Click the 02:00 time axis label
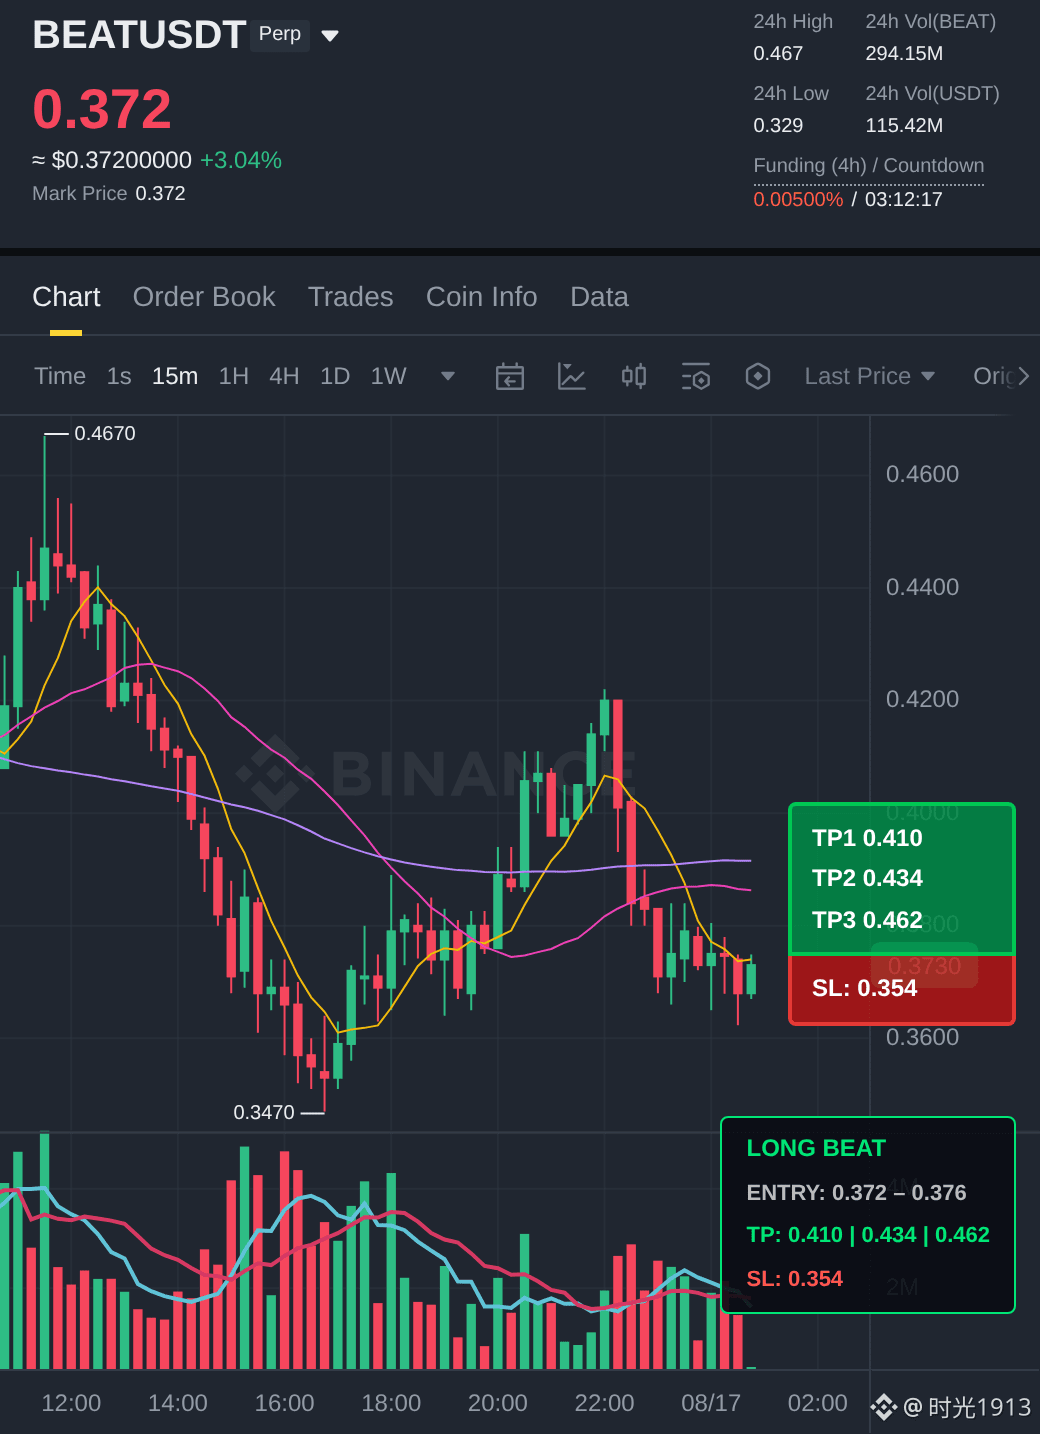1040x1434 pixels. (817, 1403)
